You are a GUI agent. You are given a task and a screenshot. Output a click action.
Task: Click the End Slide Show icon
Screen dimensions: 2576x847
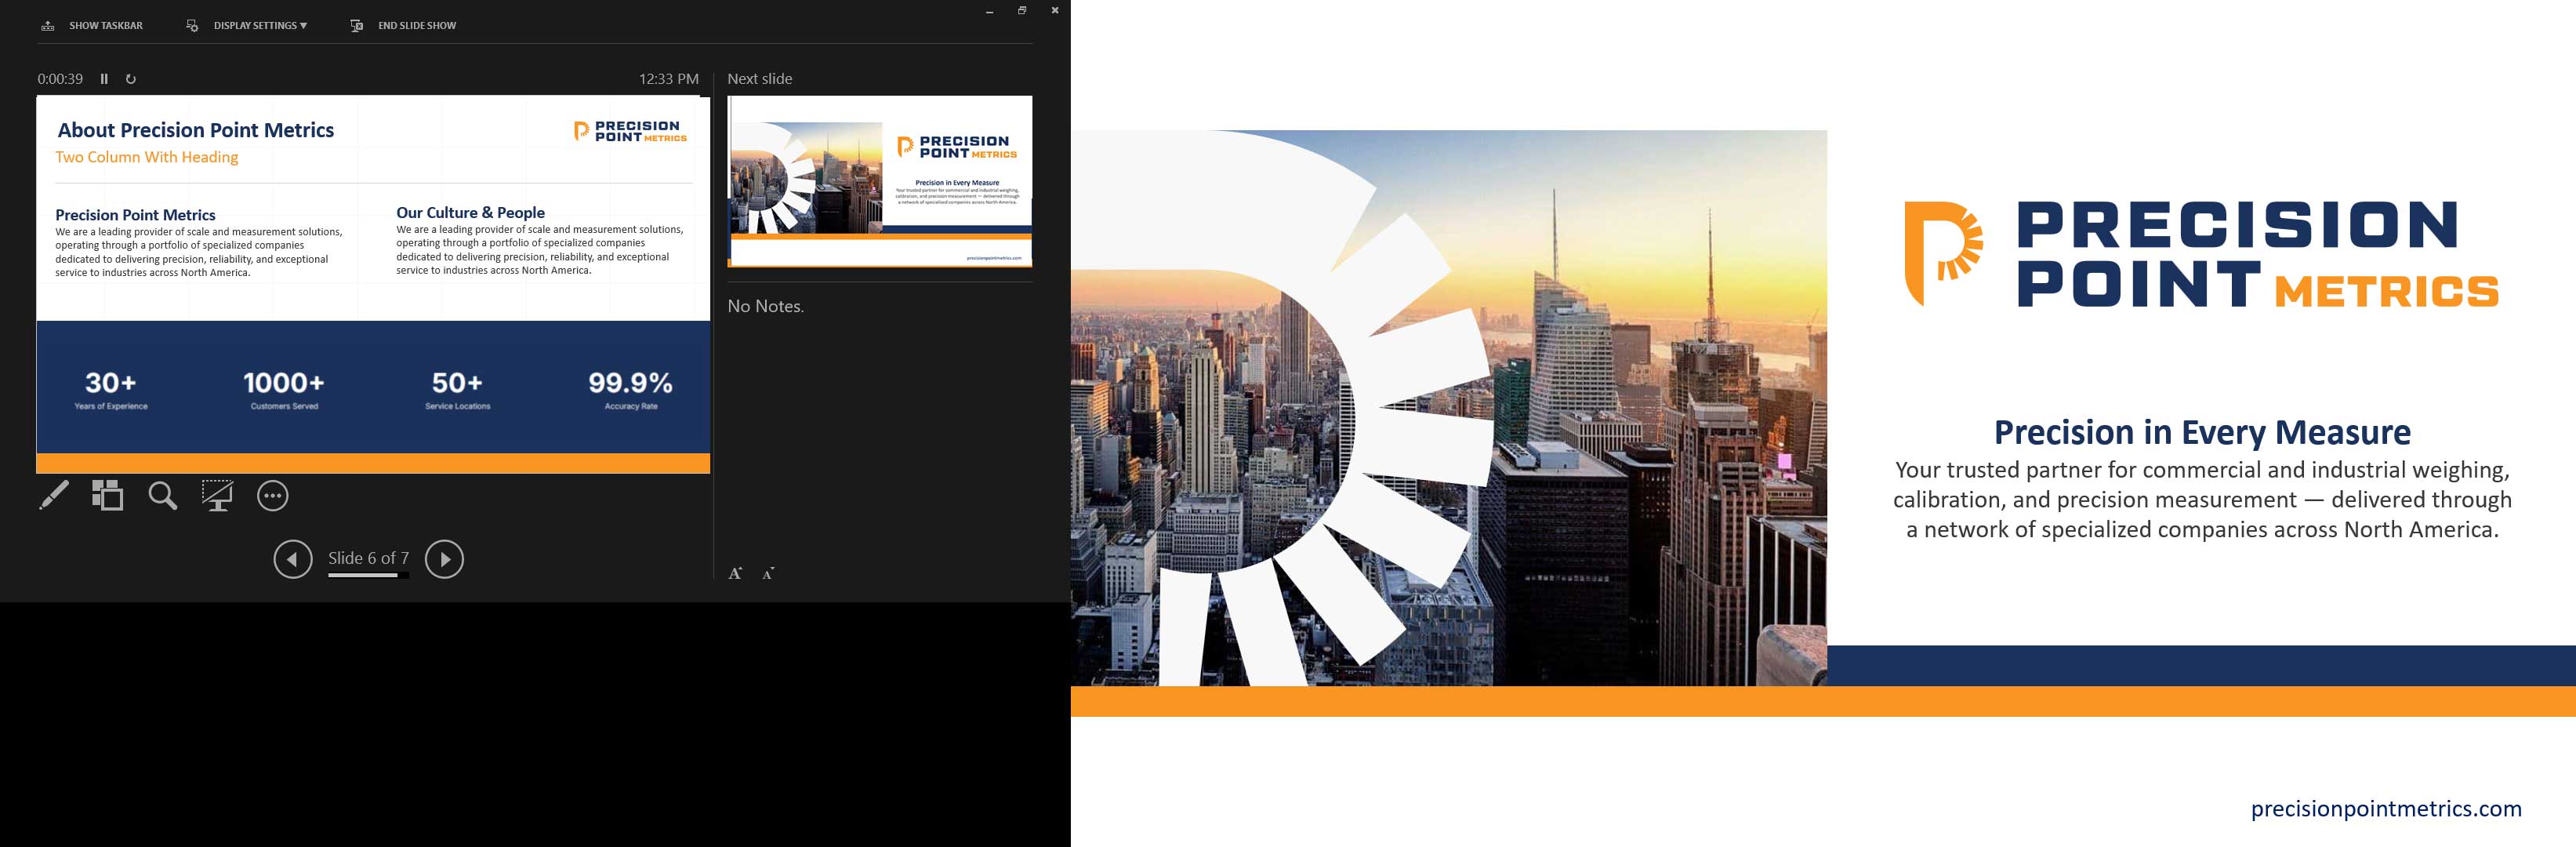356,25
